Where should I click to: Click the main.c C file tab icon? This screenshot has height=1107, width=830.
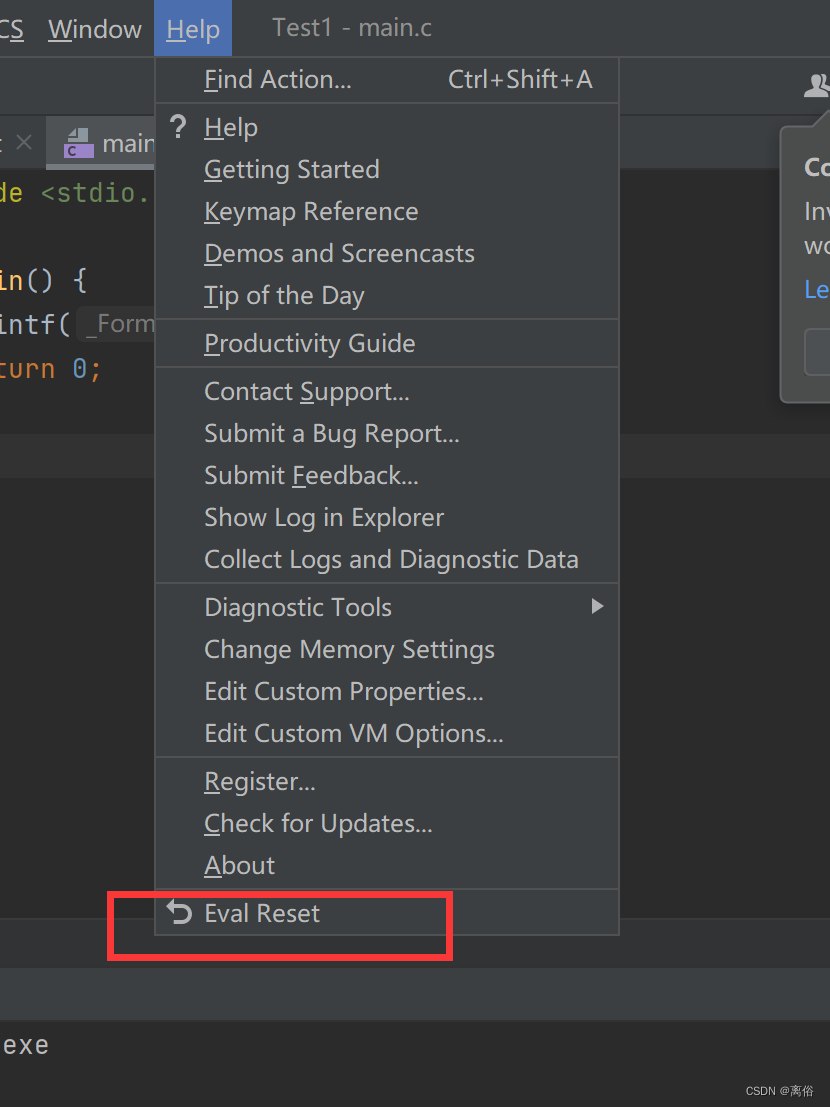coord(78,143)
